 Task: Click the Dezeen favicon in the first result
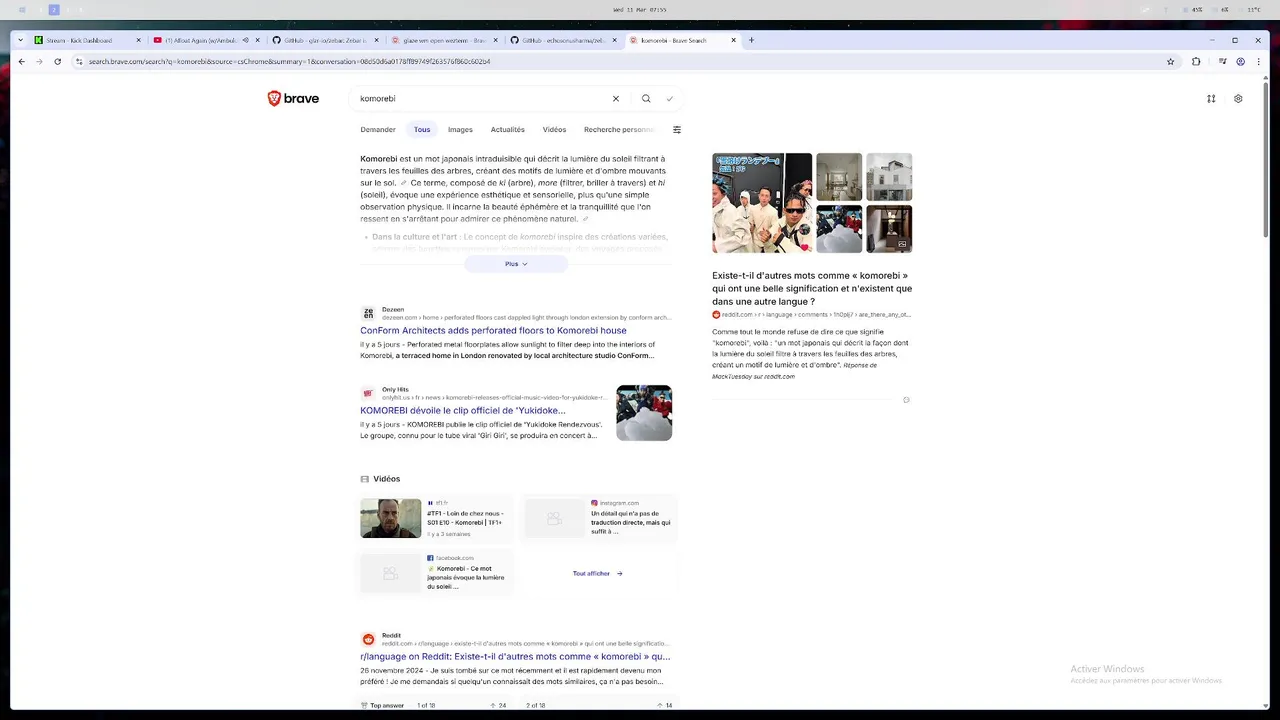pos(368,314)
